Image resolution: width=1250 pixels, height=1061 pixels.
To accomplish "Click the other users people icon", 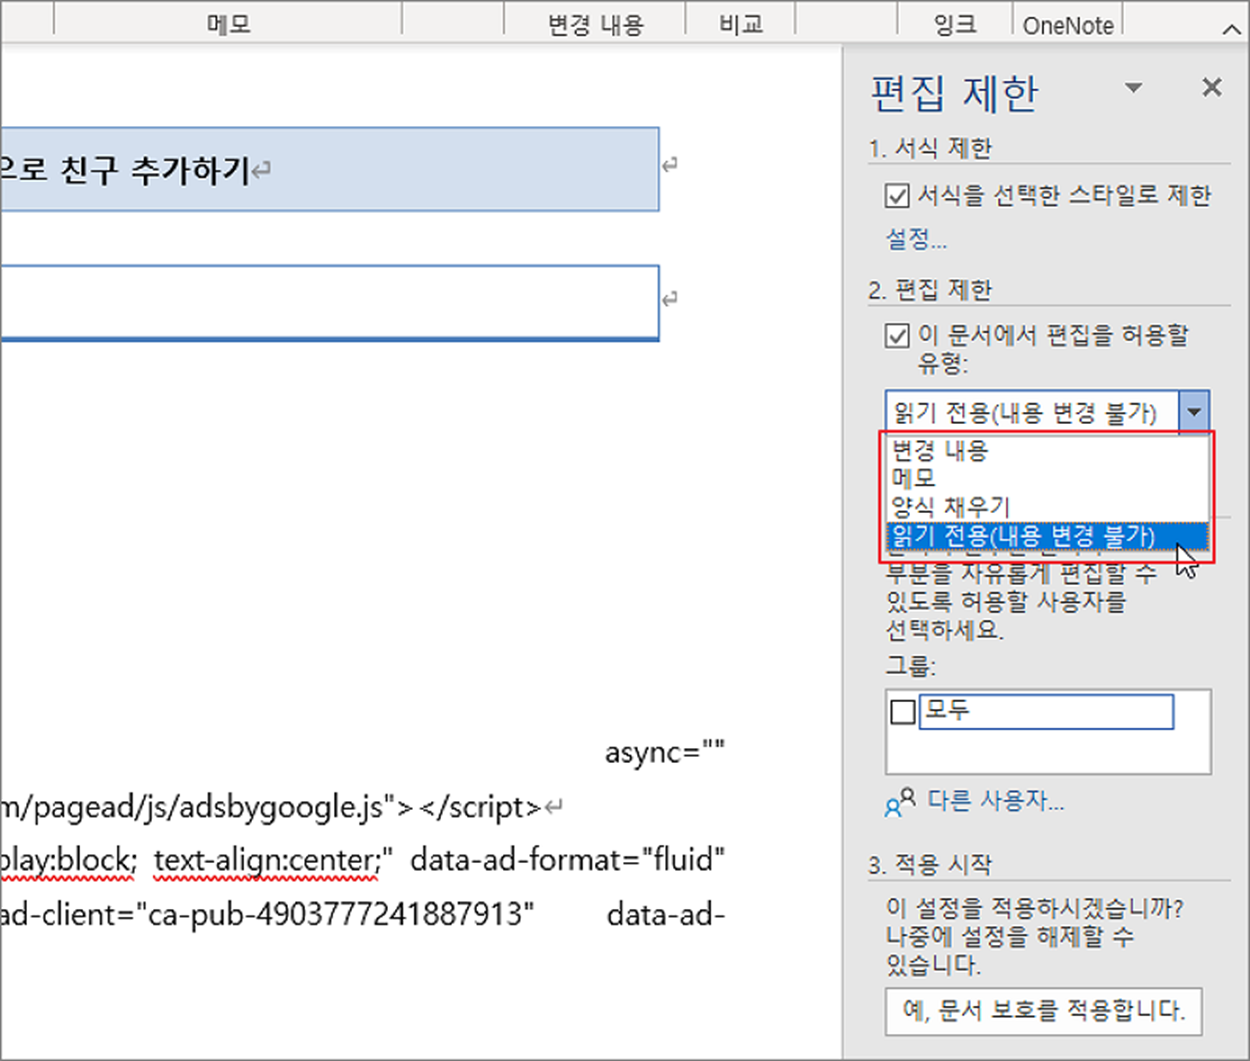I will (x=900, y=802).
